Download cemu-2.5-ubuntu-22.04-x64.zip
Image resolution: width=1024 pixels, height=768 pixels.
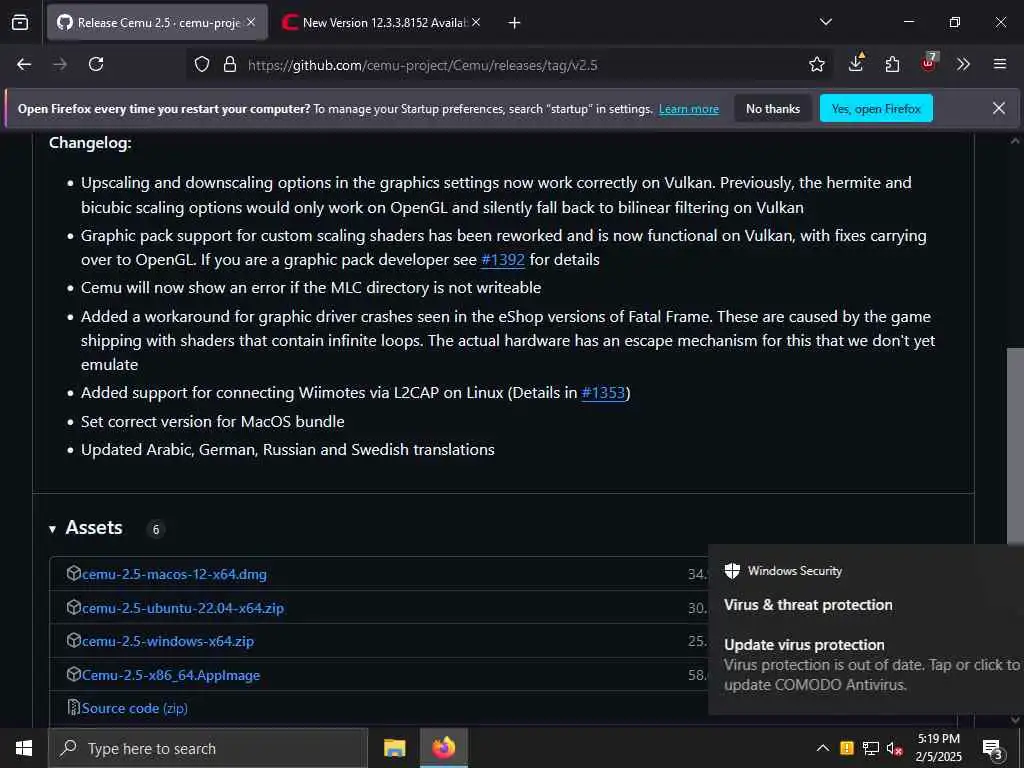pos(183,609)
